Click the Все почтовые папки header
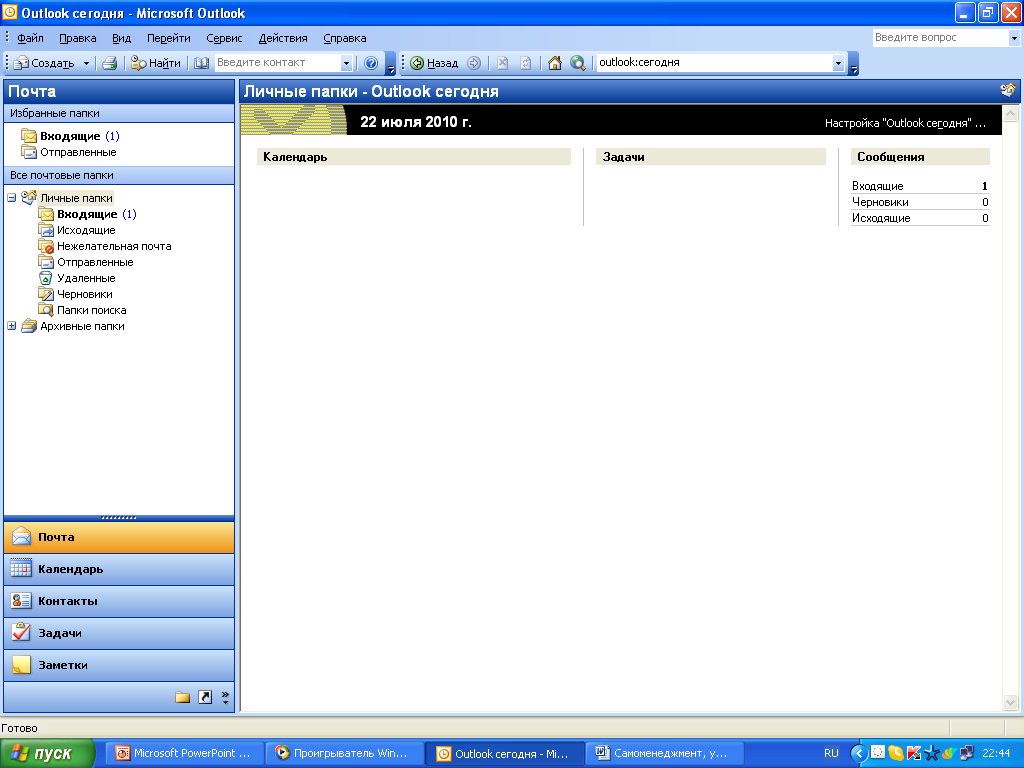 click(119, 176)
